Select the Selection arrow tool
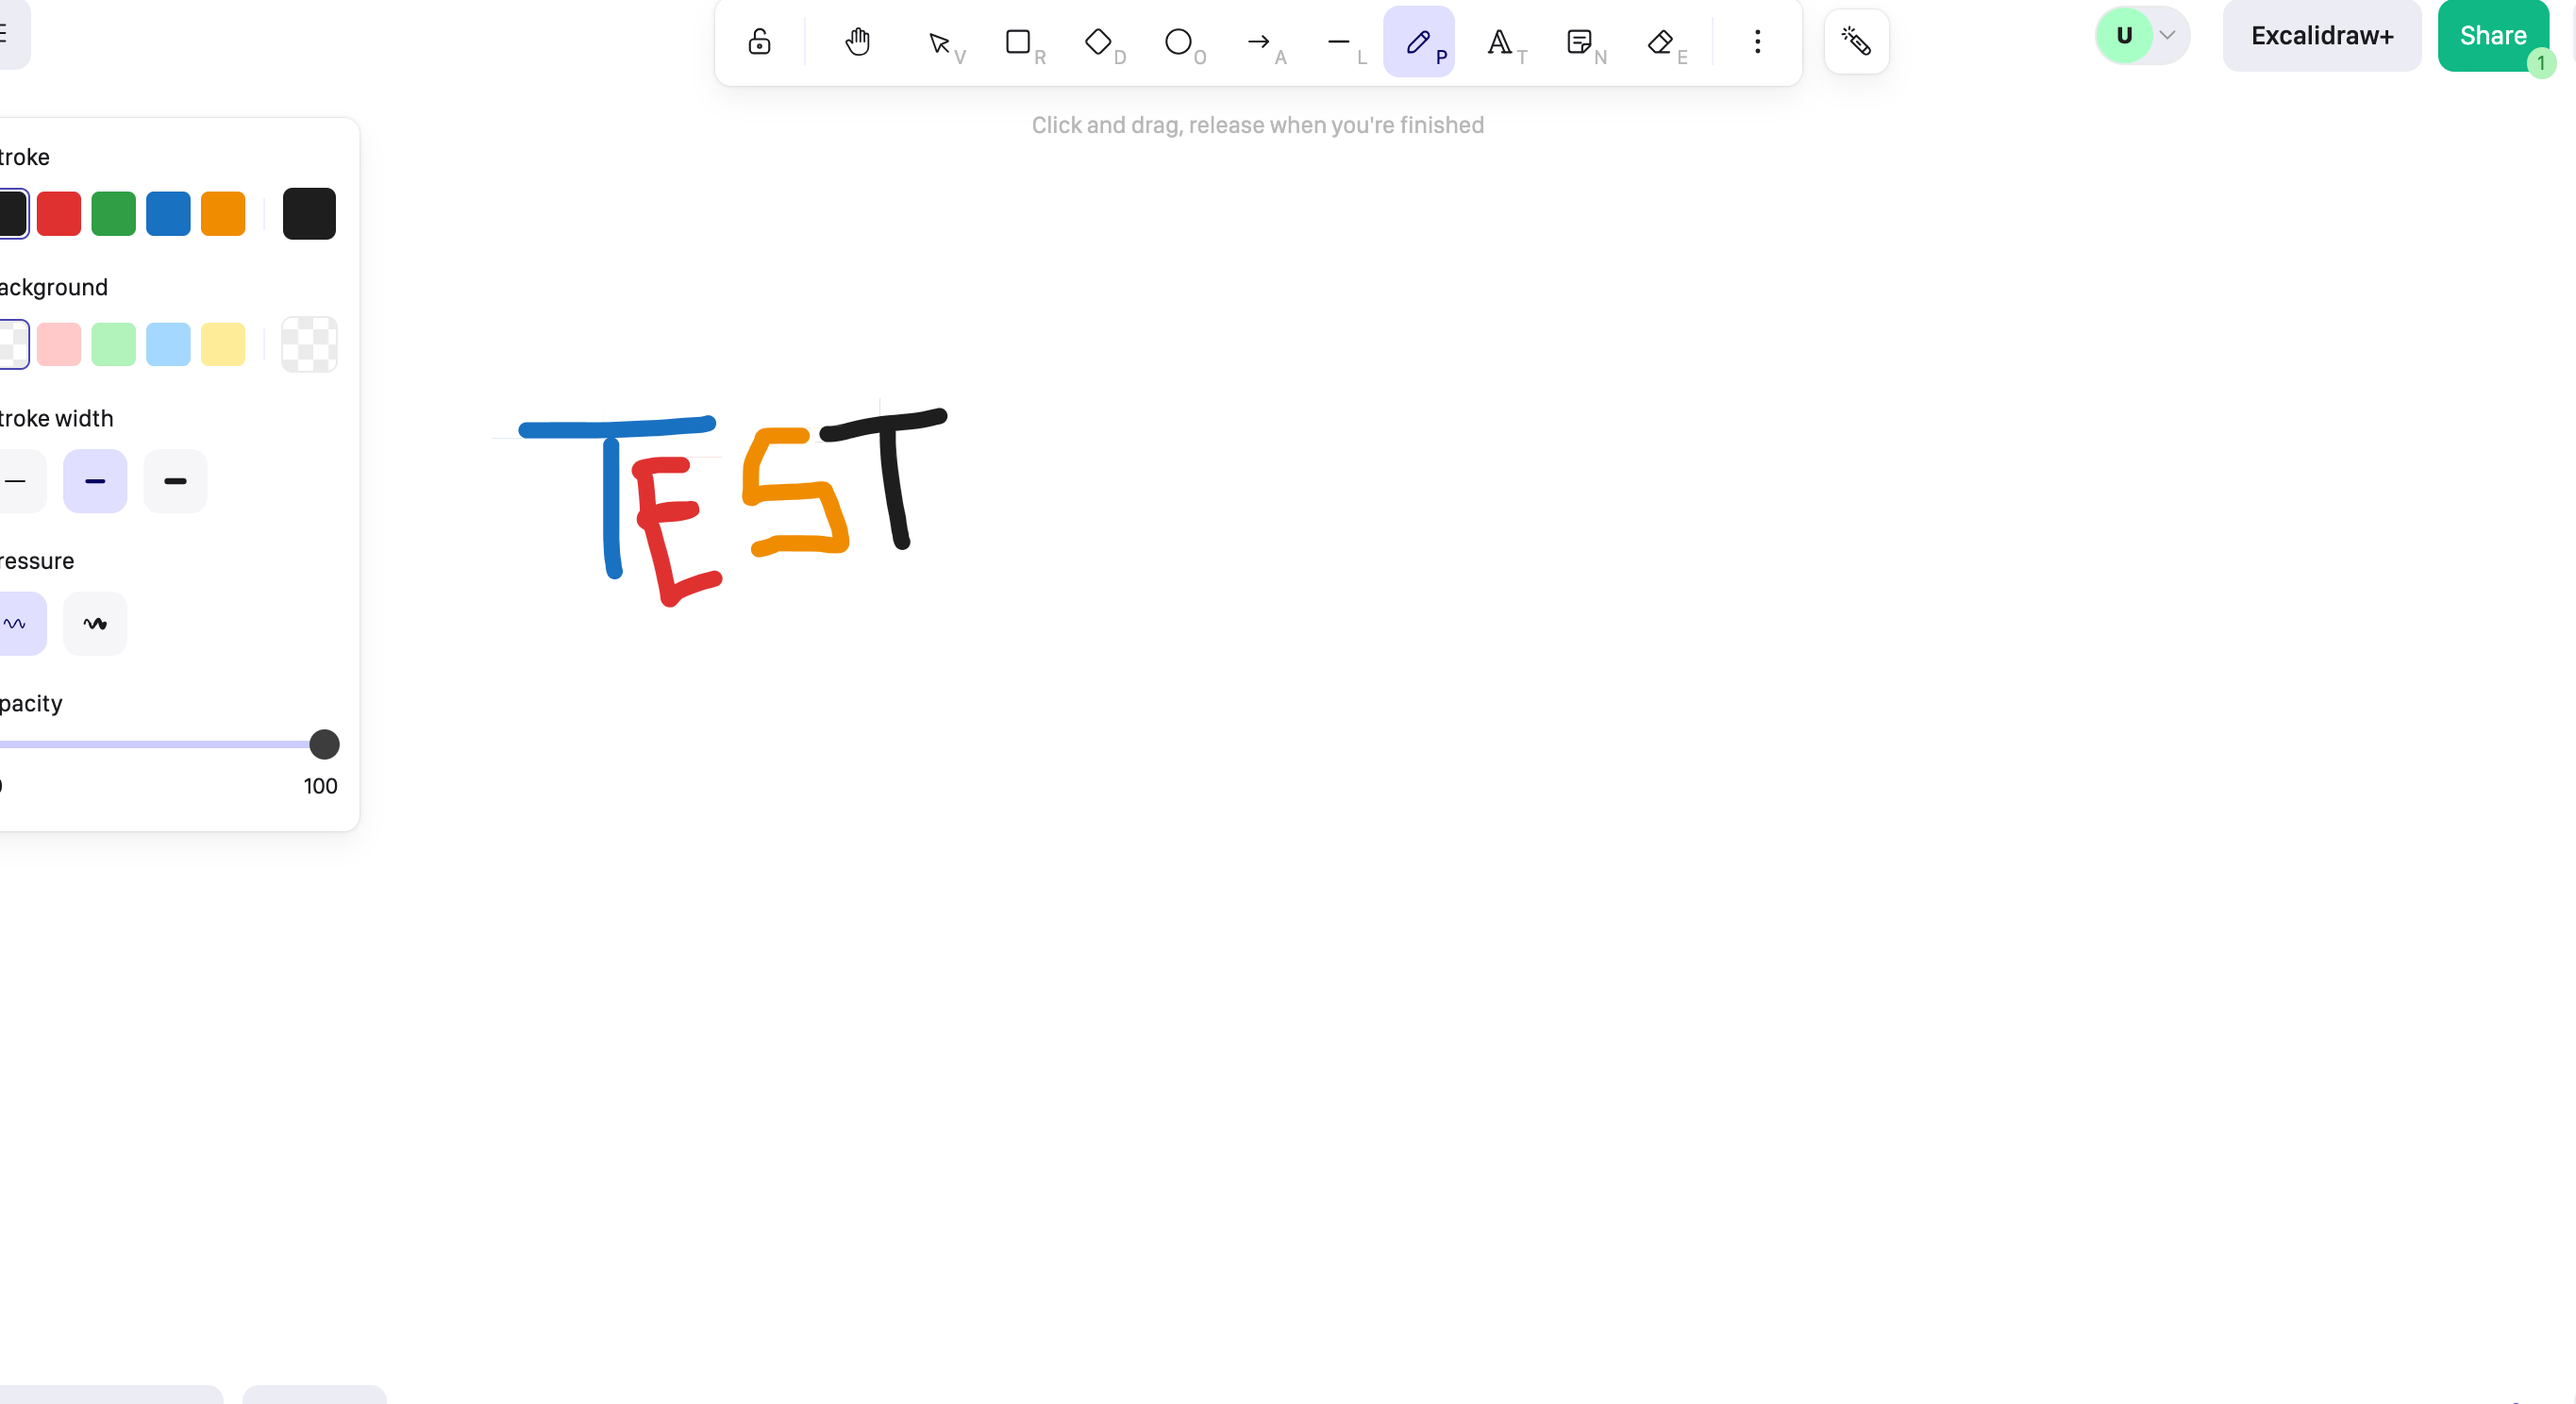 [x=938, y=42]
